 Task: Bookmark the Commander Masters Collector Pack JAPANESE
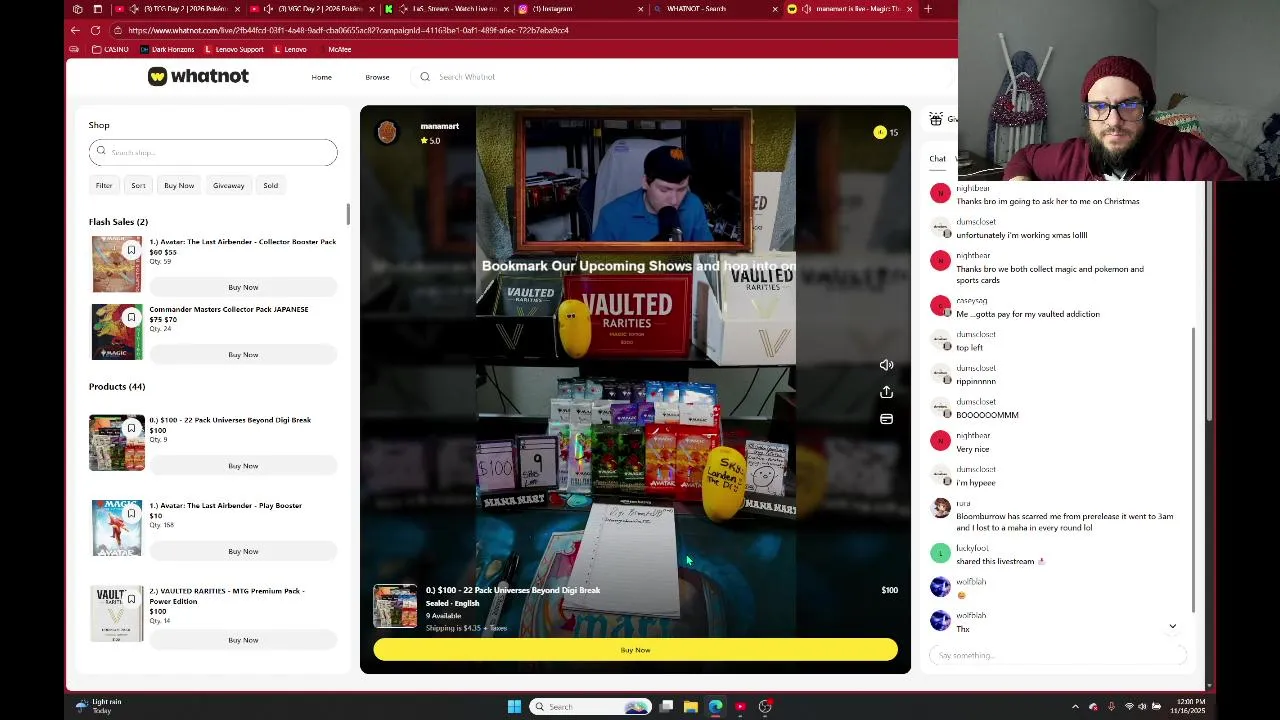pos(131,317)
